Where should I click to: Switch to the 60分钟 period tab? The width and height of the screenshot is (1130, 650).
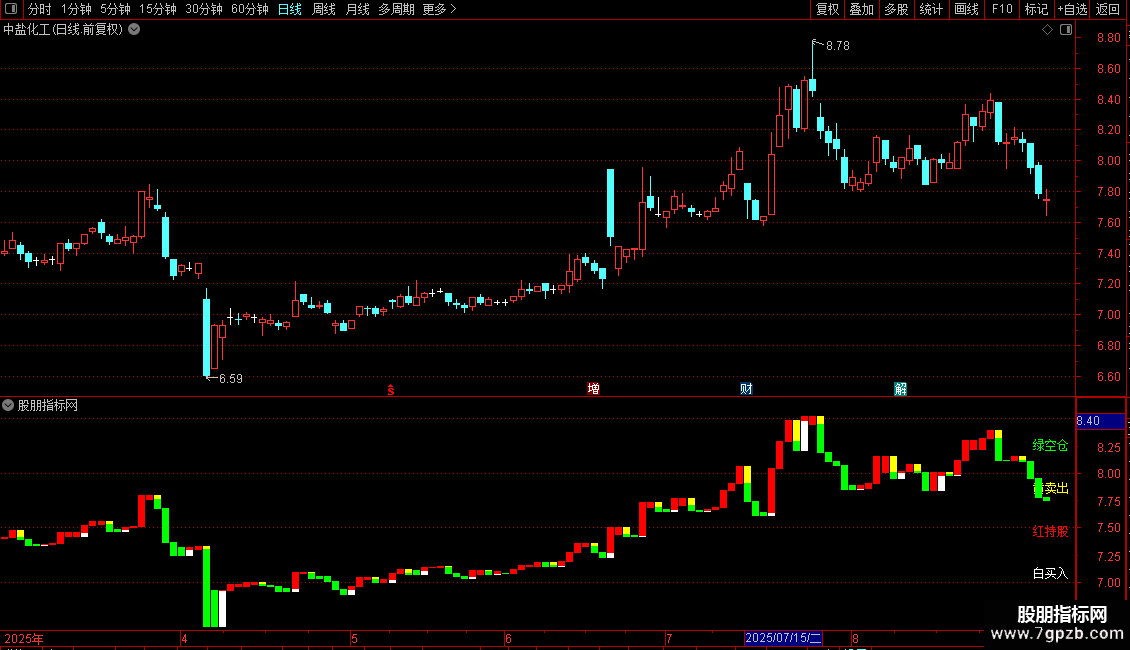(249, 9)
